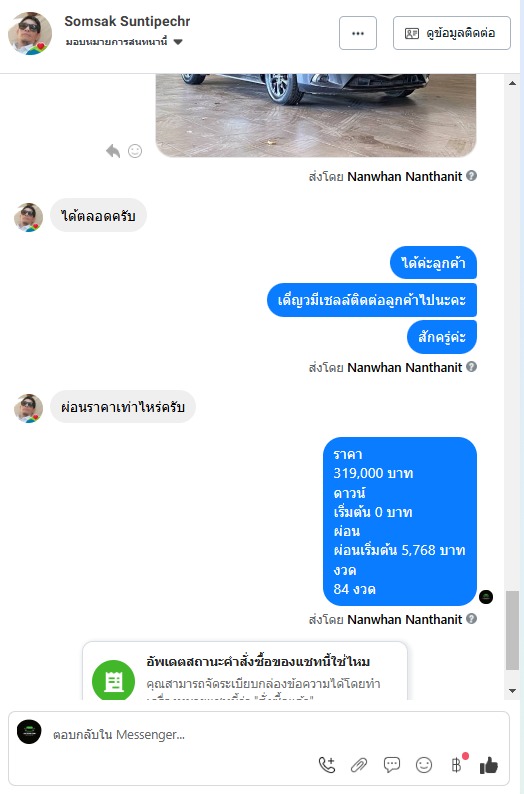524x794 pixels.
Task: Open the car photo thumbnail
Action: tap(316, 115)
